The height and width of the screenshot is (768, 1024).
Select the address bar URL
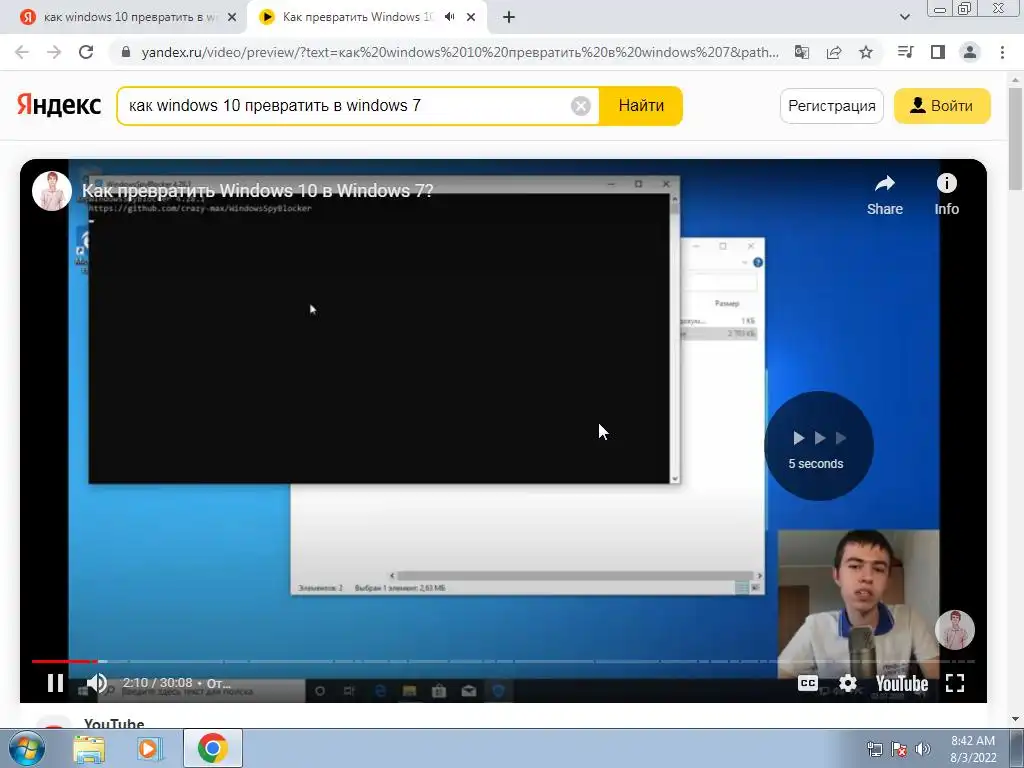pos(460,52)
